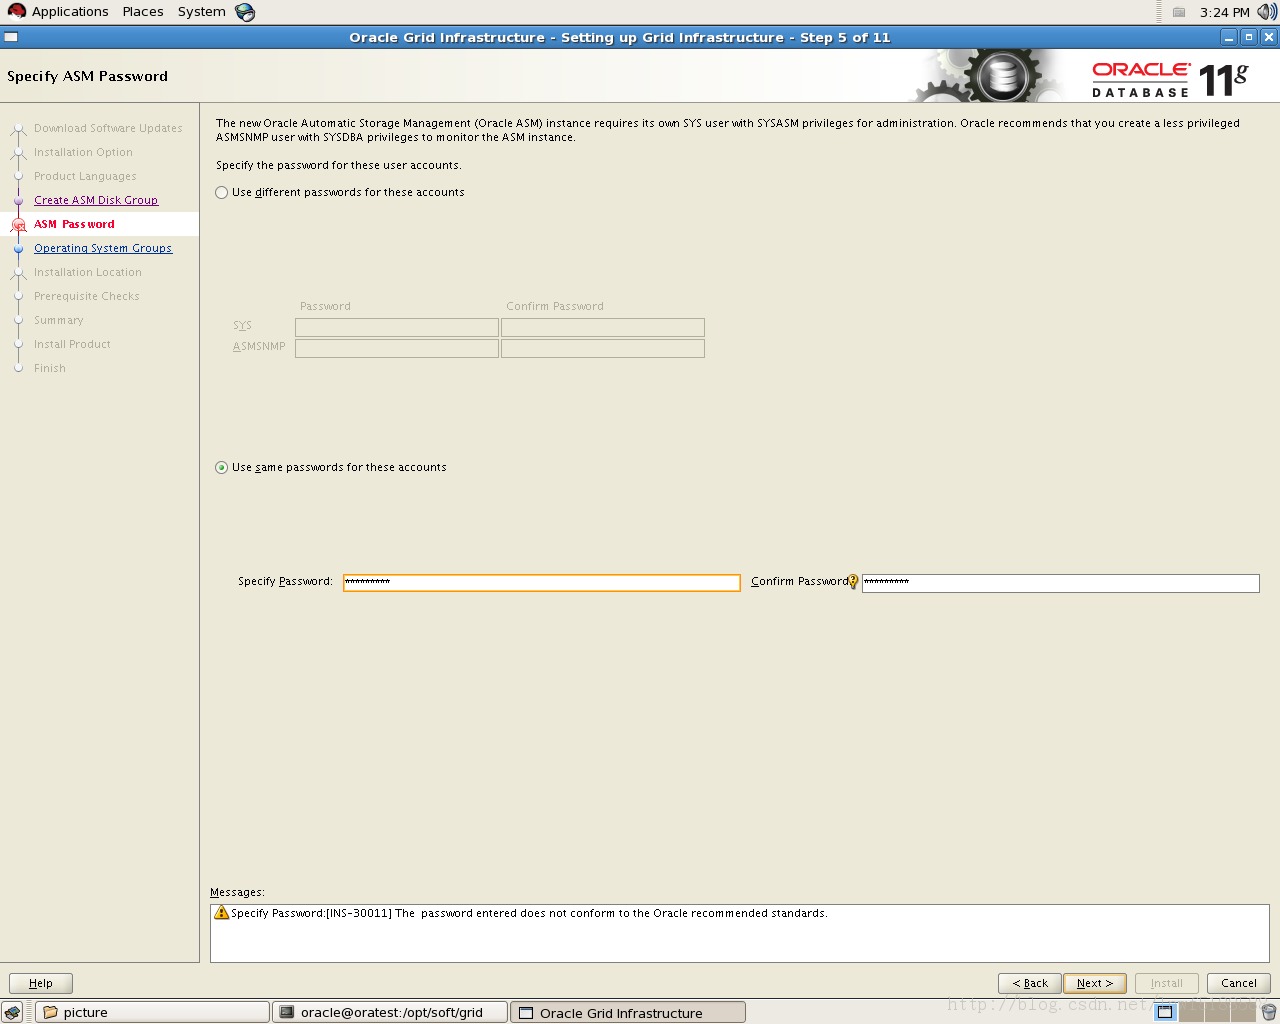Click the SYS password field
Screen dimensions: 1280x1024
(x=397, y=328)
